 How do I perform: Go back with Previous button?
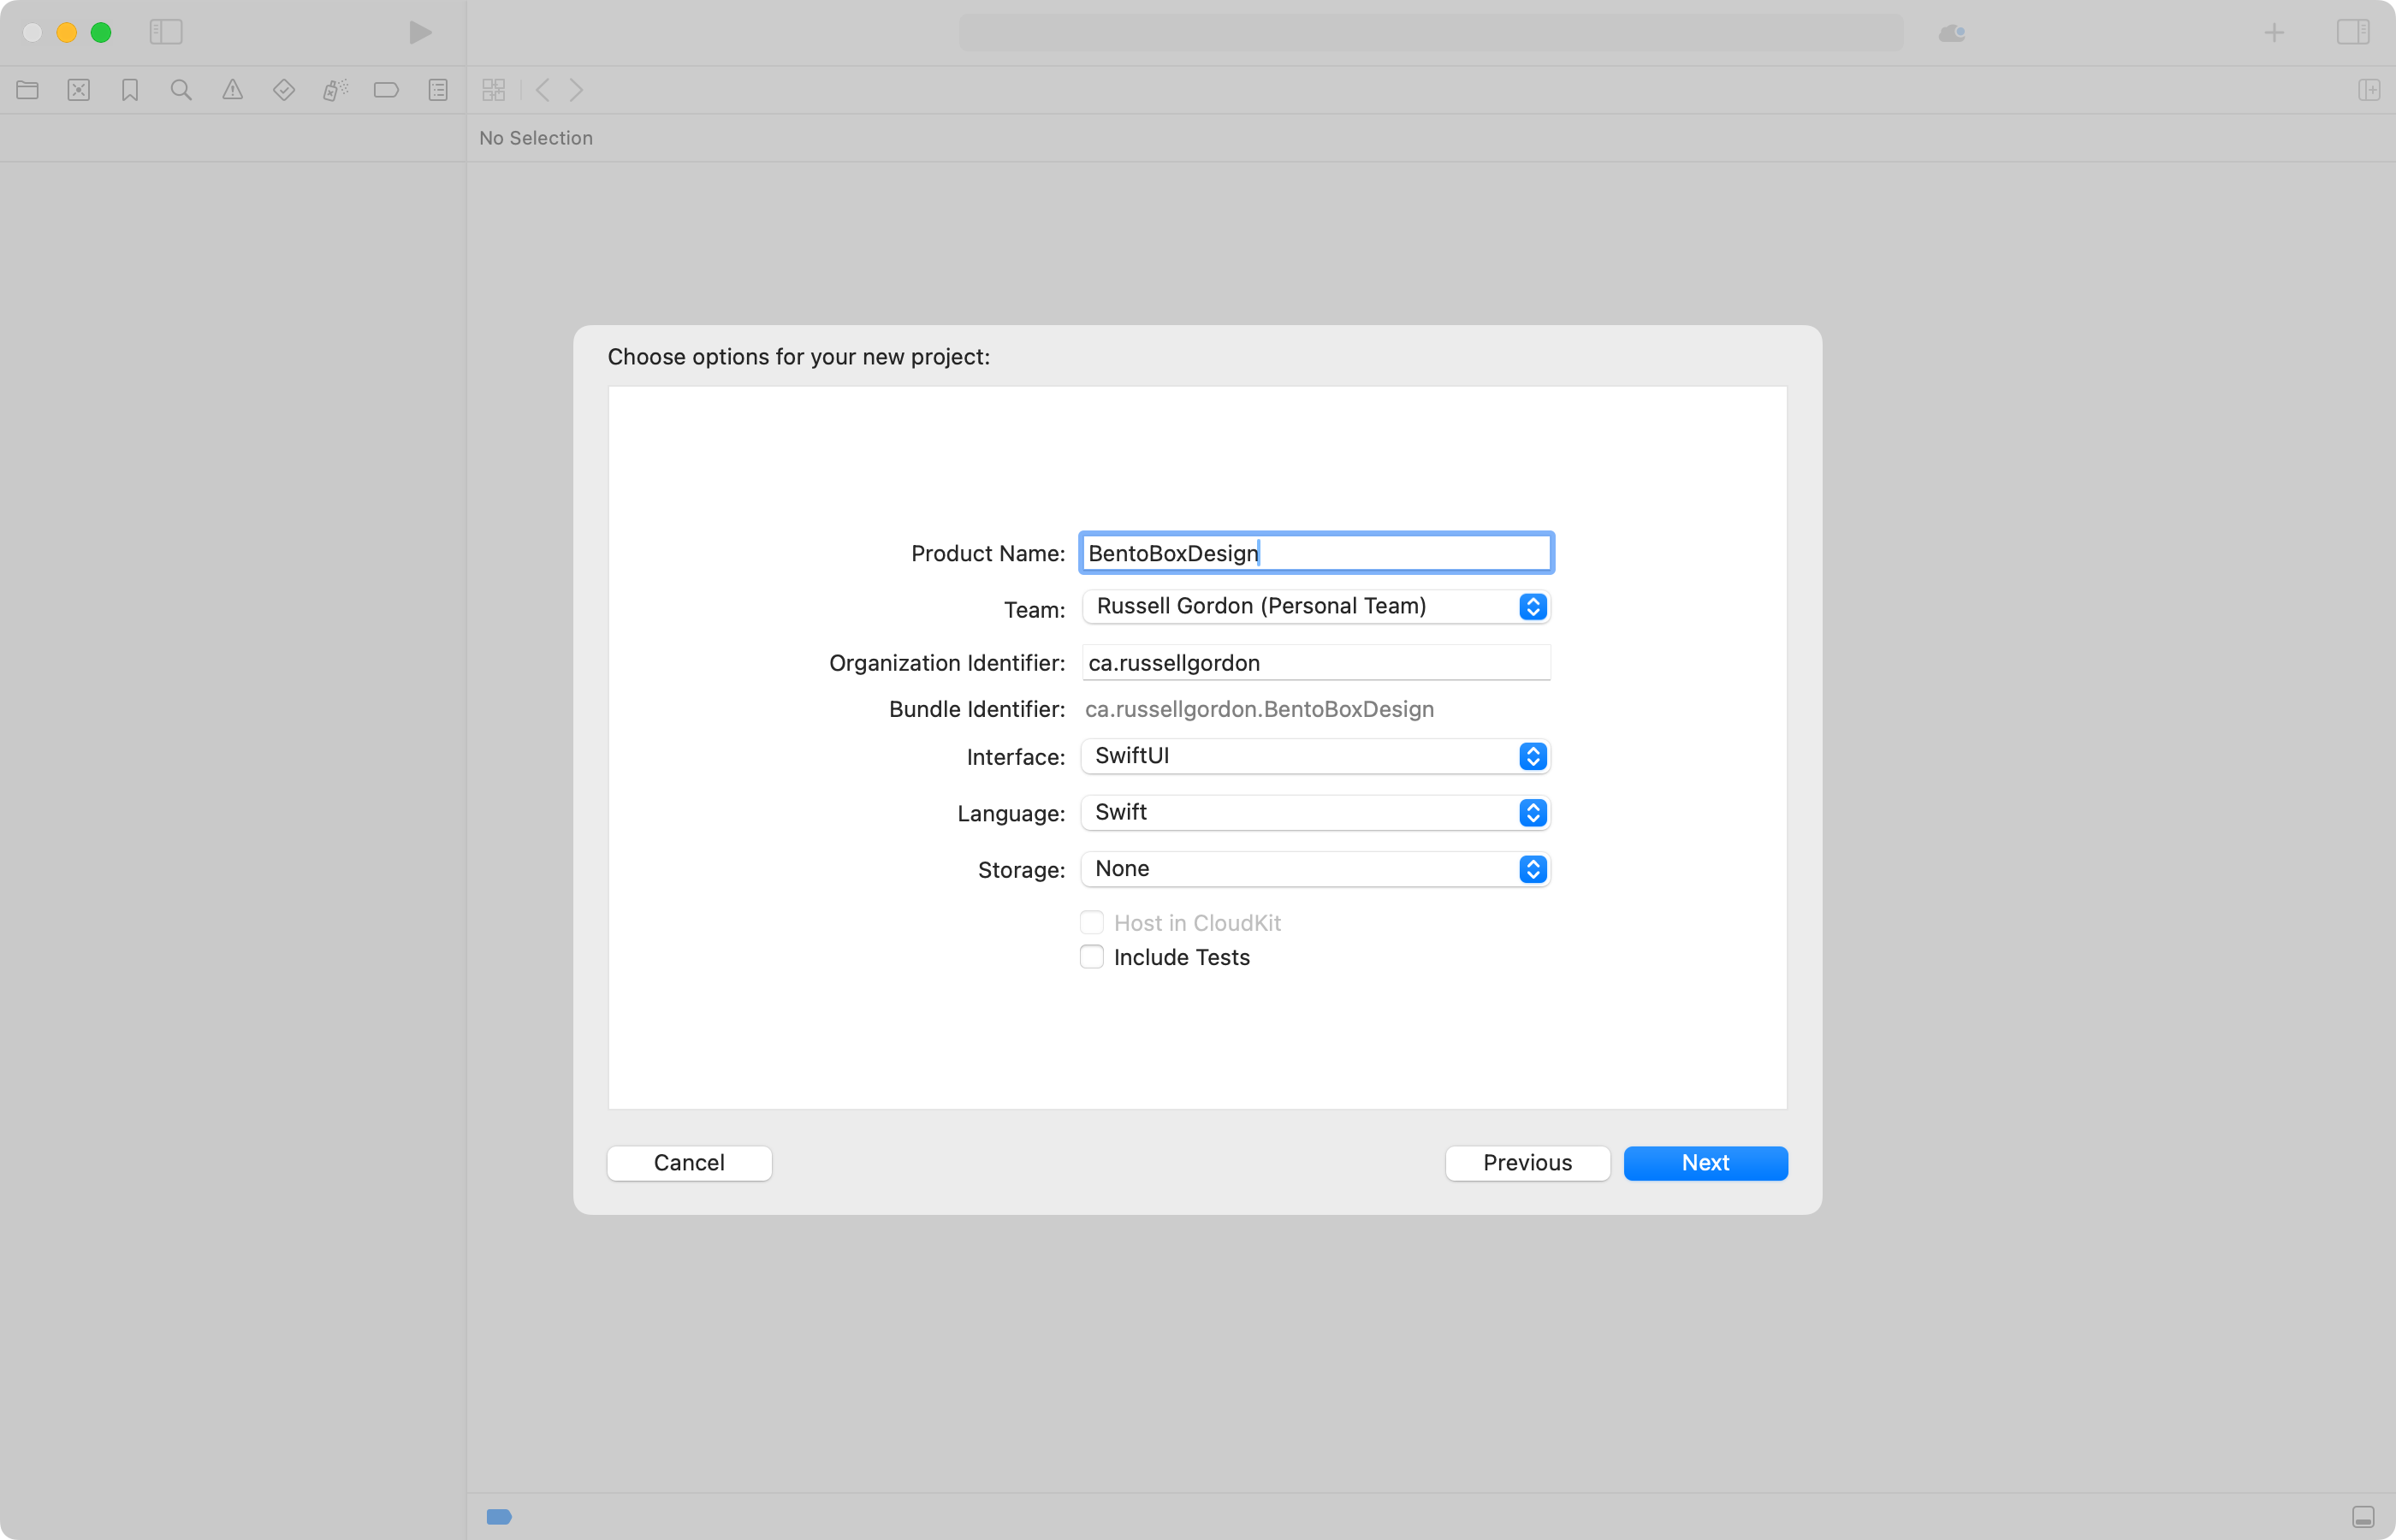click(x=1527, y=1162)
